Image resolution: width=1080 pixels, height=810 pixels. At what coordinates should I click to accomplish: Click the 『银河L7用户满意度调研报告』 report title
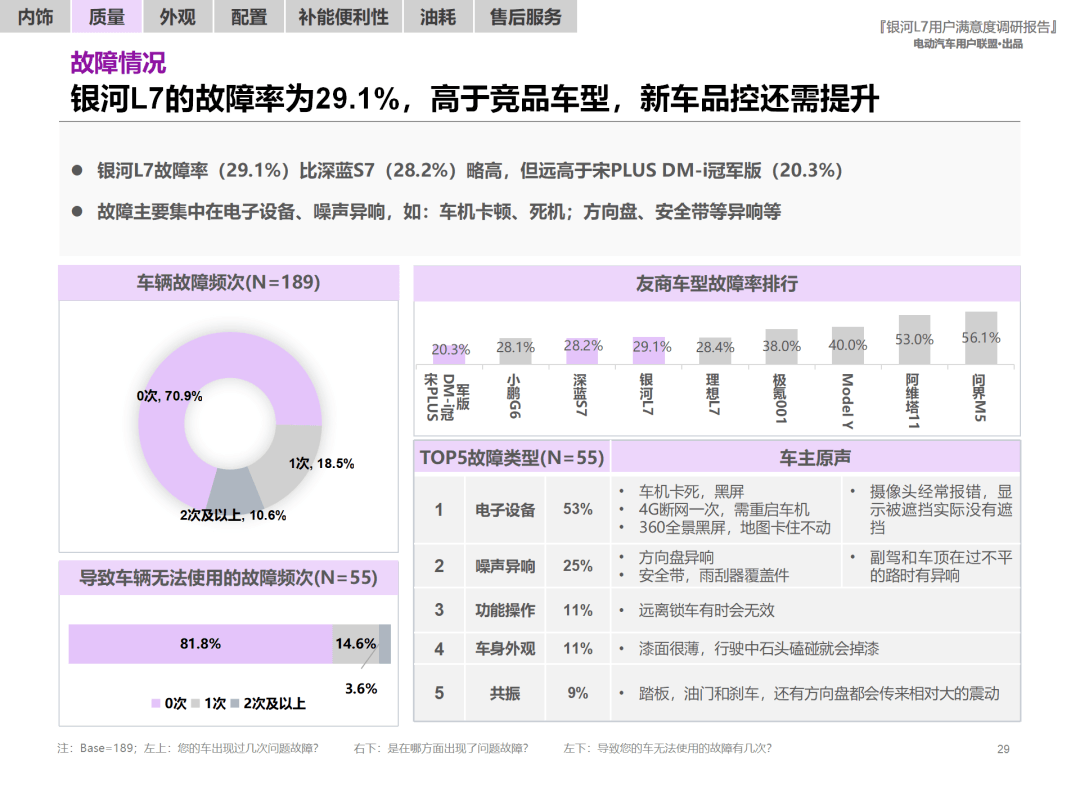[968, 27]
